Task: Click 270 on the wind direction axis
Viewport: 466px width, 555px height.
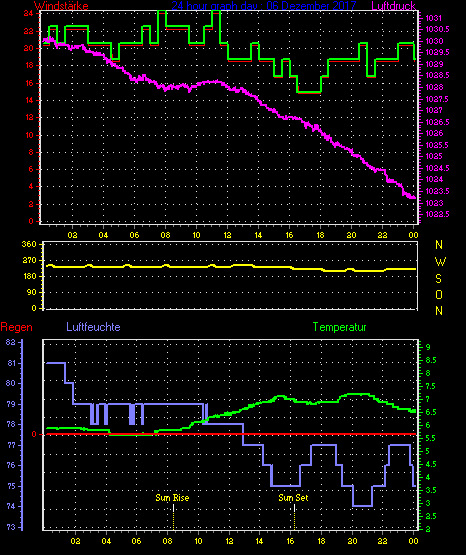Action: coord(29,260)
